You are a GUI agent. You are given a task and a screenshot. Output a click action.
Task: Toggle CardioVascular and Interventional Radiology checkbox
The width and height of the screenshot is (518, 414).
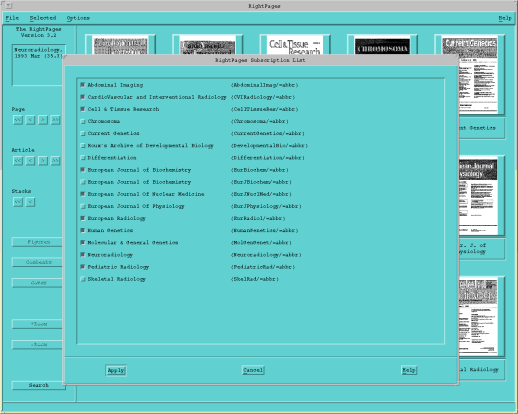pos(83,97)
